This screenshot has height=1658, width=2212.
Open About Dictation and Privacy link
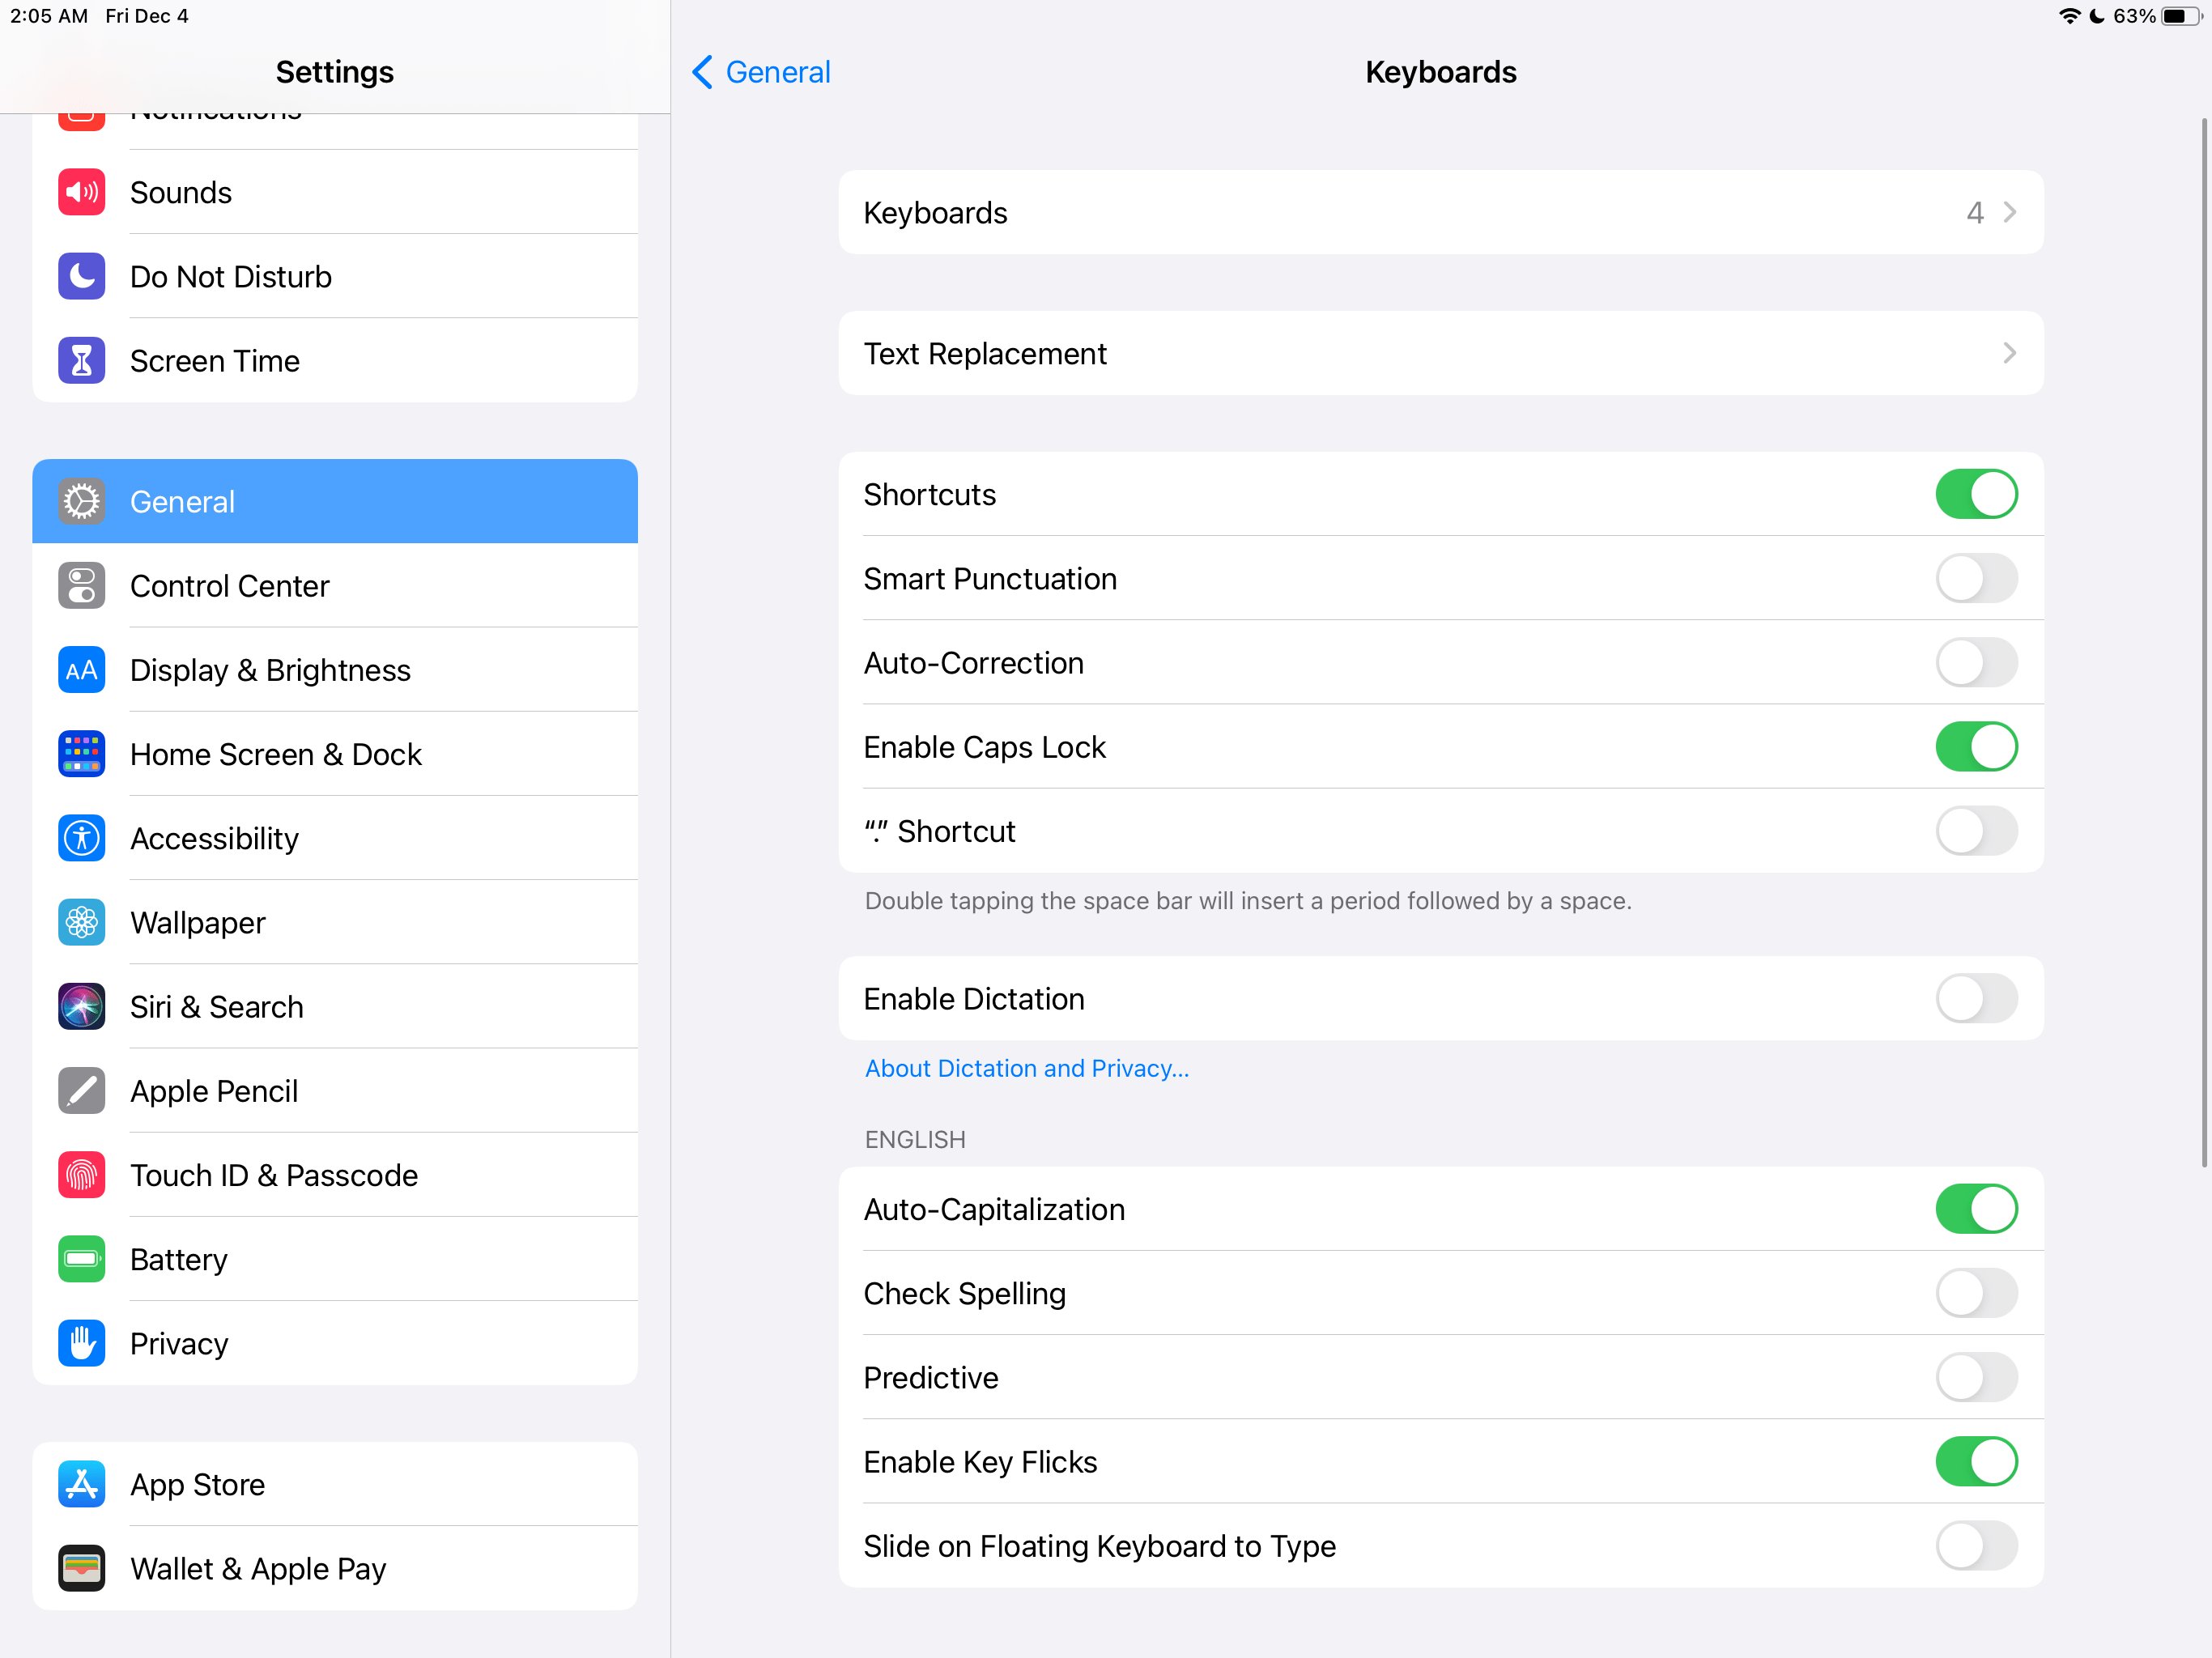[x=1026, y=1068]
